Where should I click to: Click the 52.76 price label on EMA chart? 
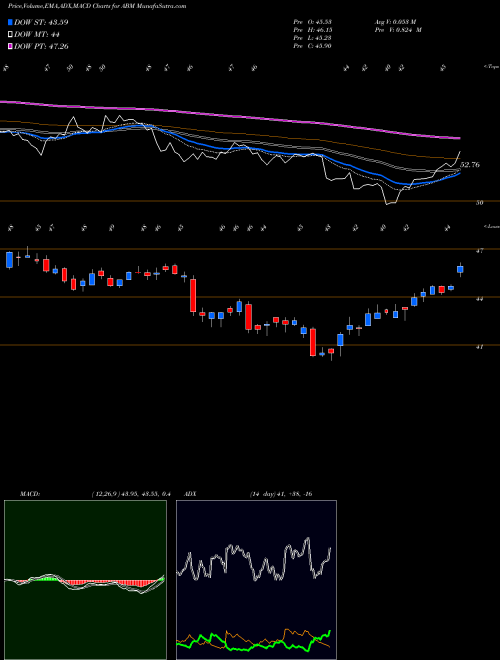coord(470,165)
